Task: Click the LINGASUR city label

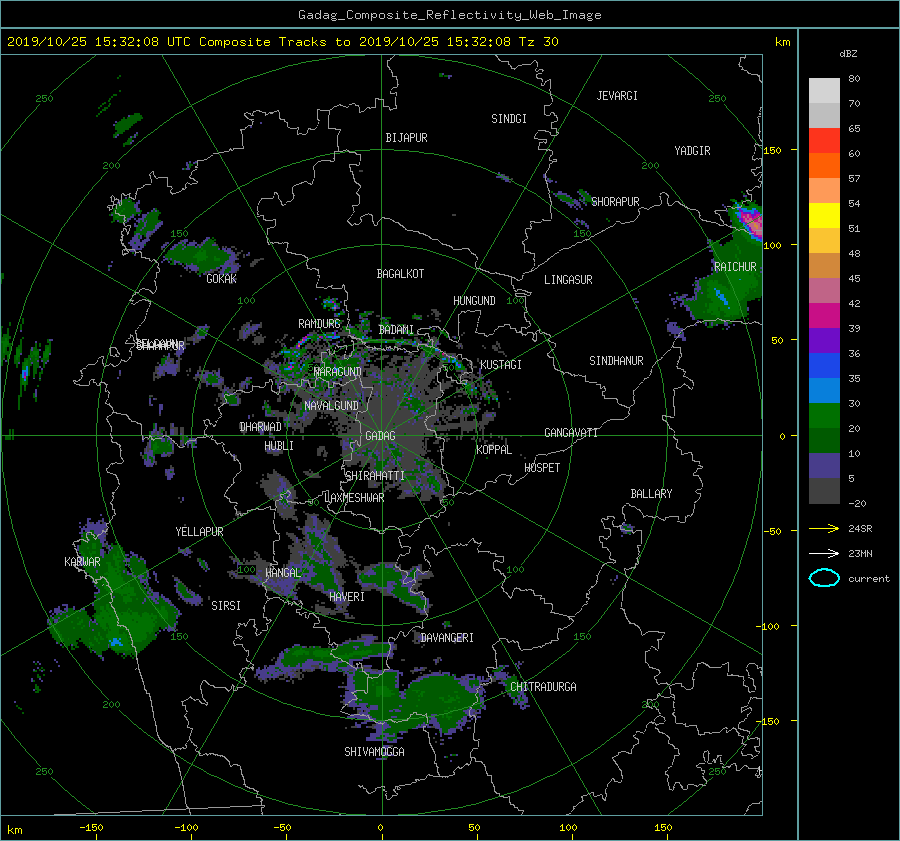Action: click(x=568, y=280)
